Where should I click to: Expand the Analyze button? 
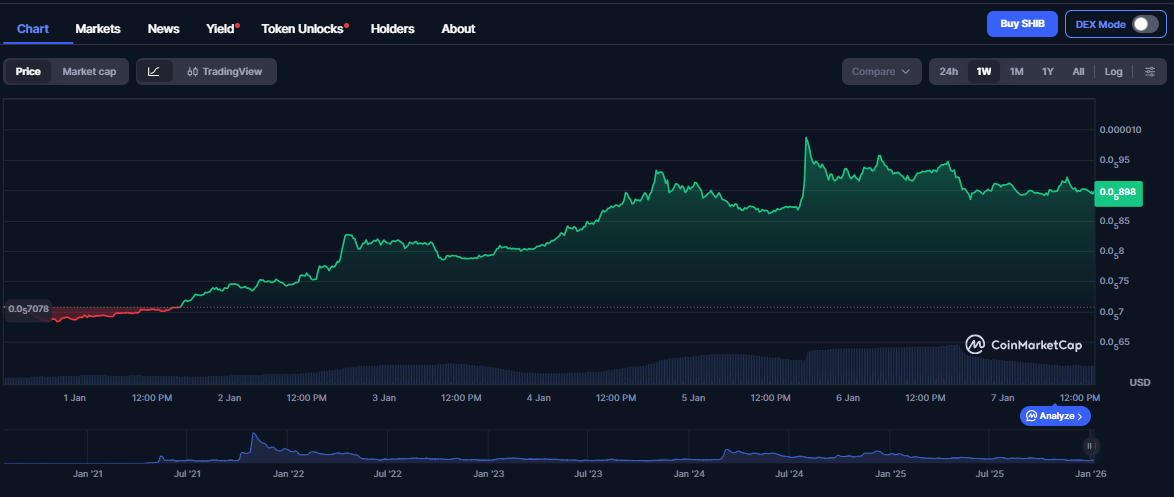coord(1055,416)
